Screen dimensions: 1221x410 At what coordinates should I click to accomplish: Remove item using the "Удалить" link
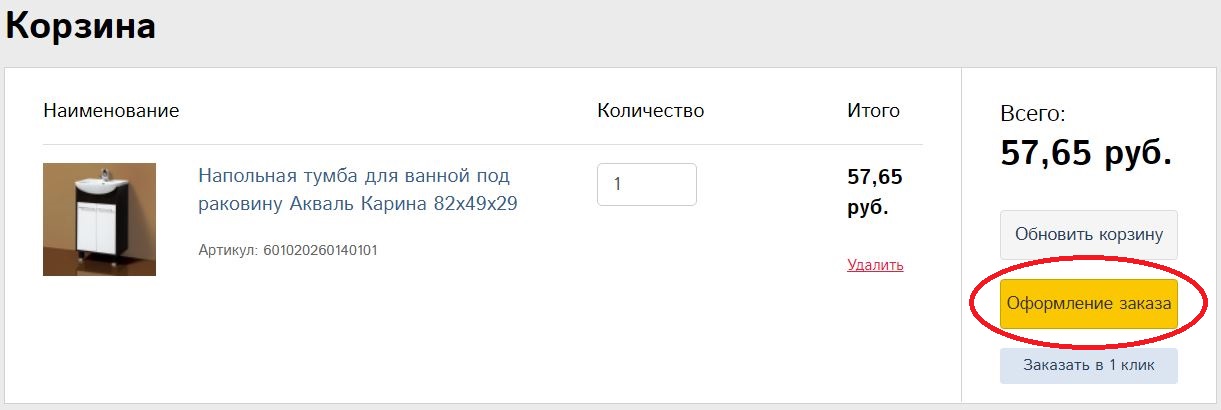point(875,265)
